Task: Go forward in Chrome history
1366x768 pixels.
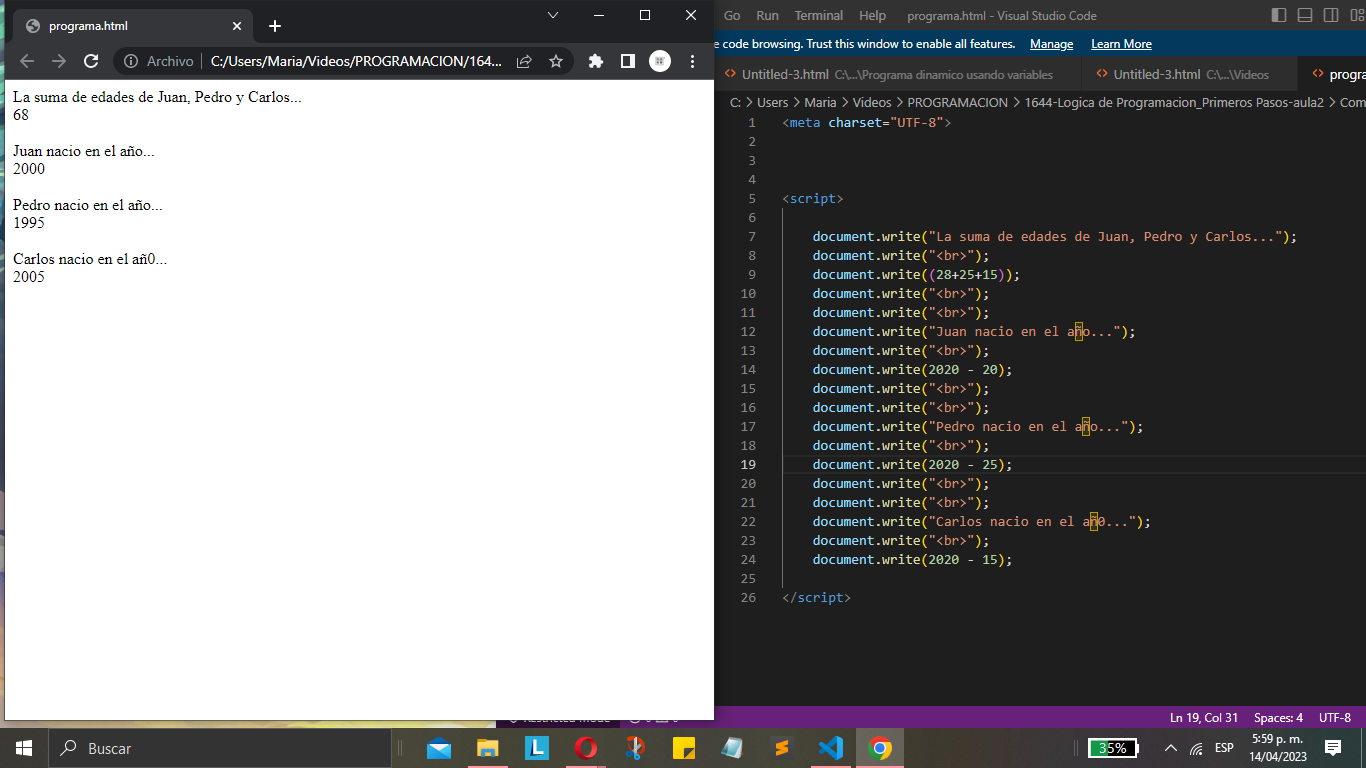Action: [59, 61]
